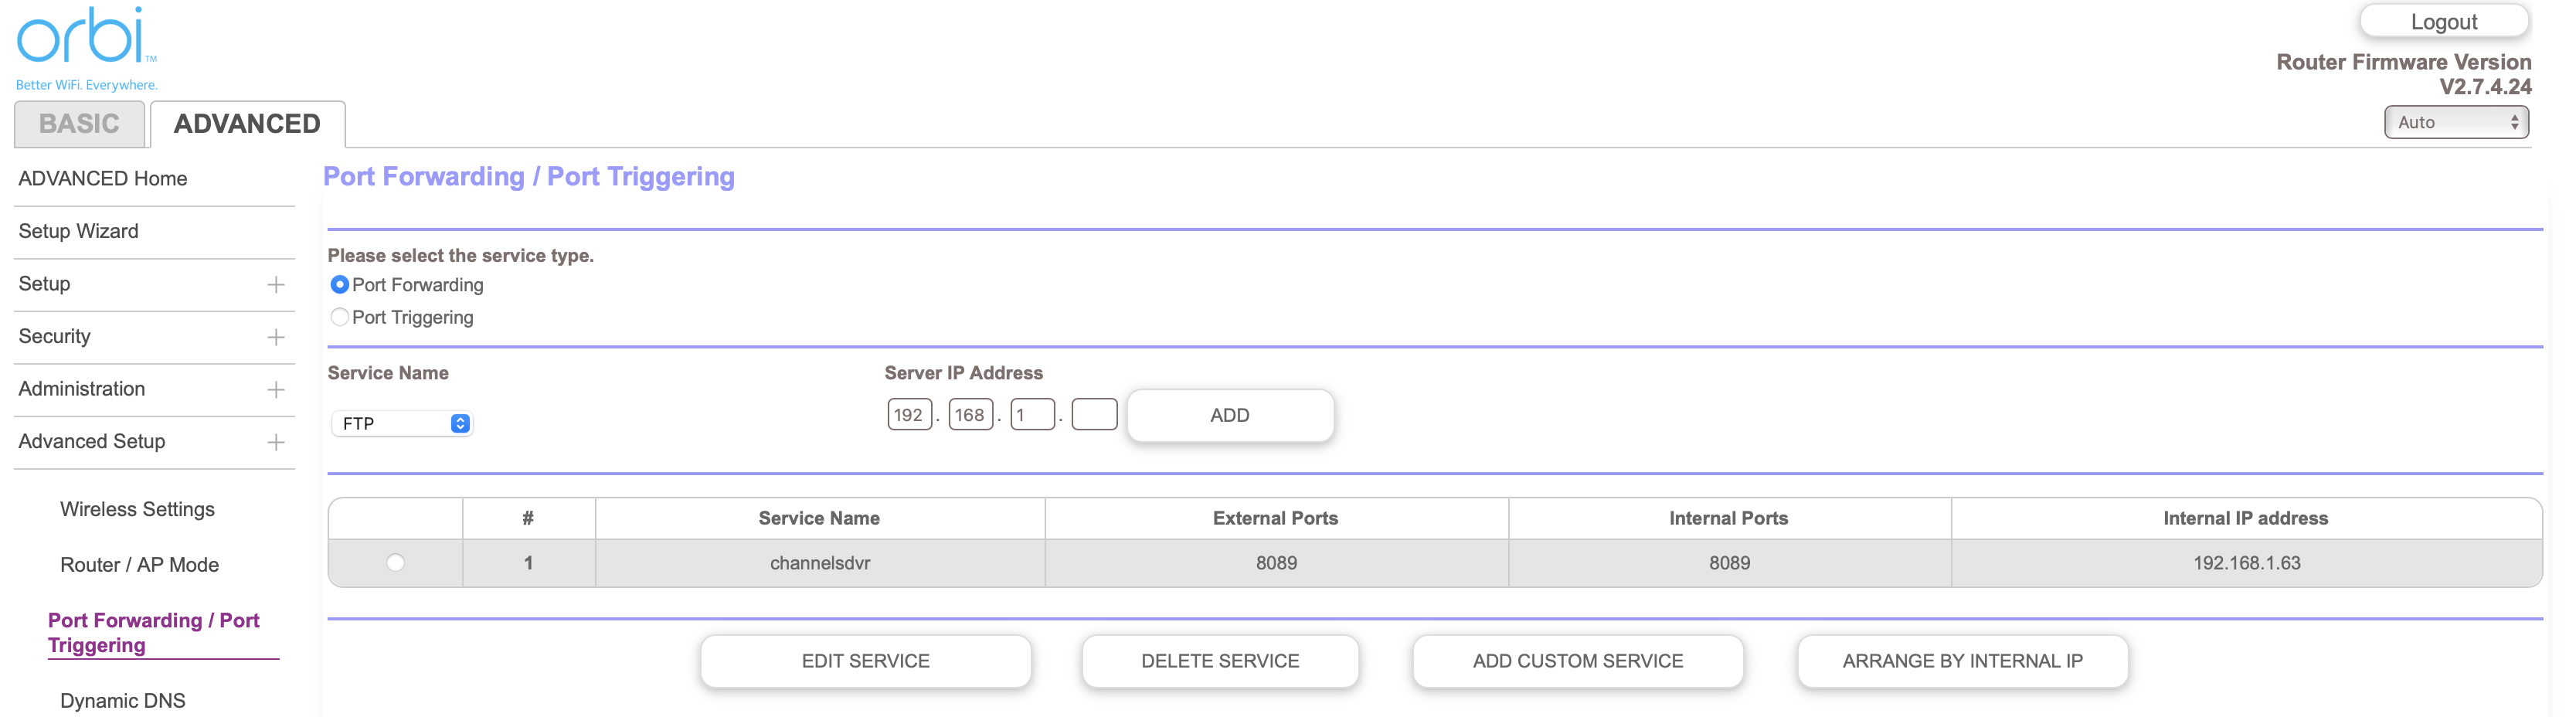Image resolution: width=2576 pixels, height=717 pixels.
Task: Switch to the BASIC tab
Action: click(79, 124)
